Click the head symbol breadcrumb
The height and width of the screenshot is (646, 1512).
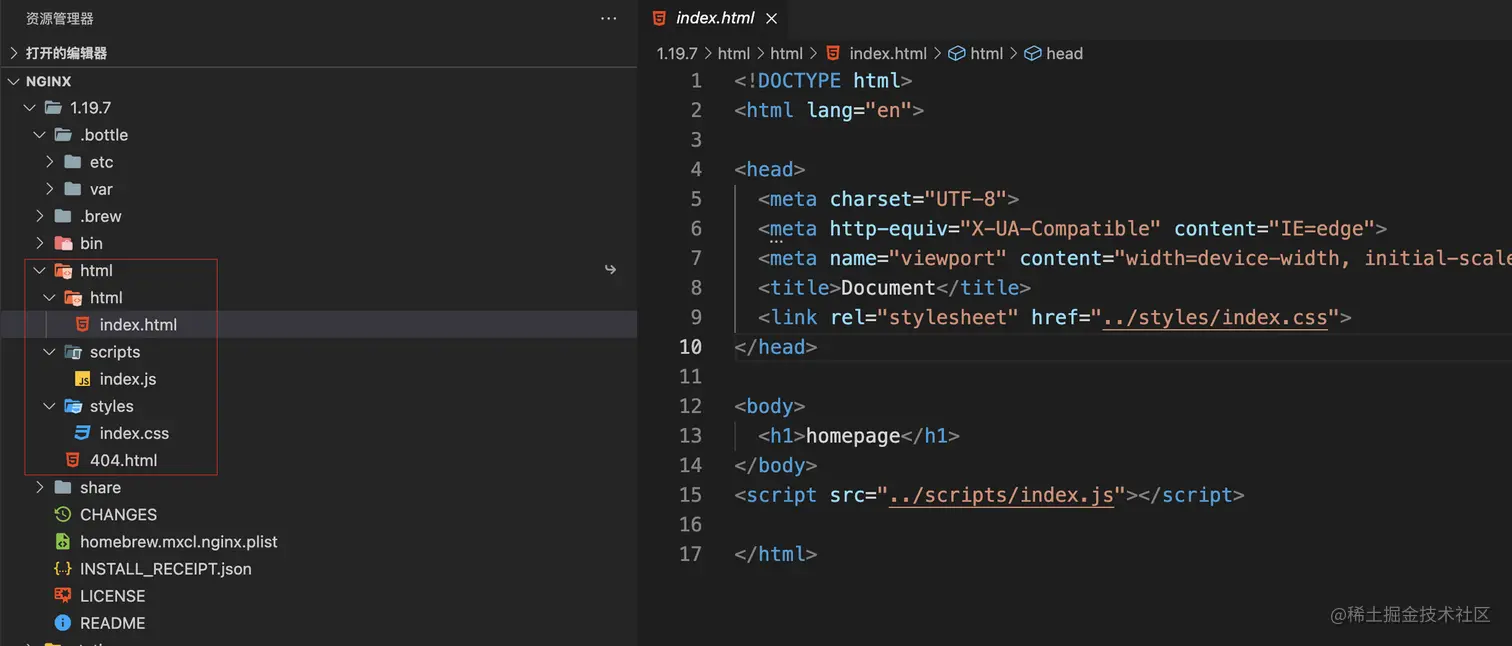(1064, 53)
